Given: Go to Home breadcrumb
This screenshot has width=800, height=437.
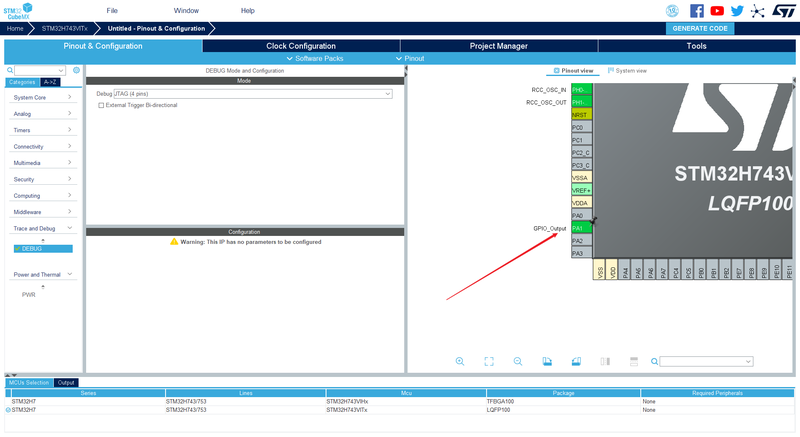Looking at the screenshot, I should tap(15, 29).
